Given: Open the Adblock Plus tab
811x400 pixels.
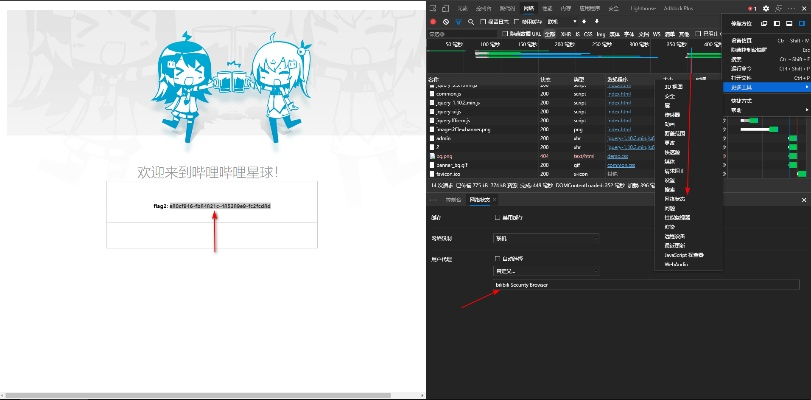Looking at the screenshot, I should (x=679, y=9).
